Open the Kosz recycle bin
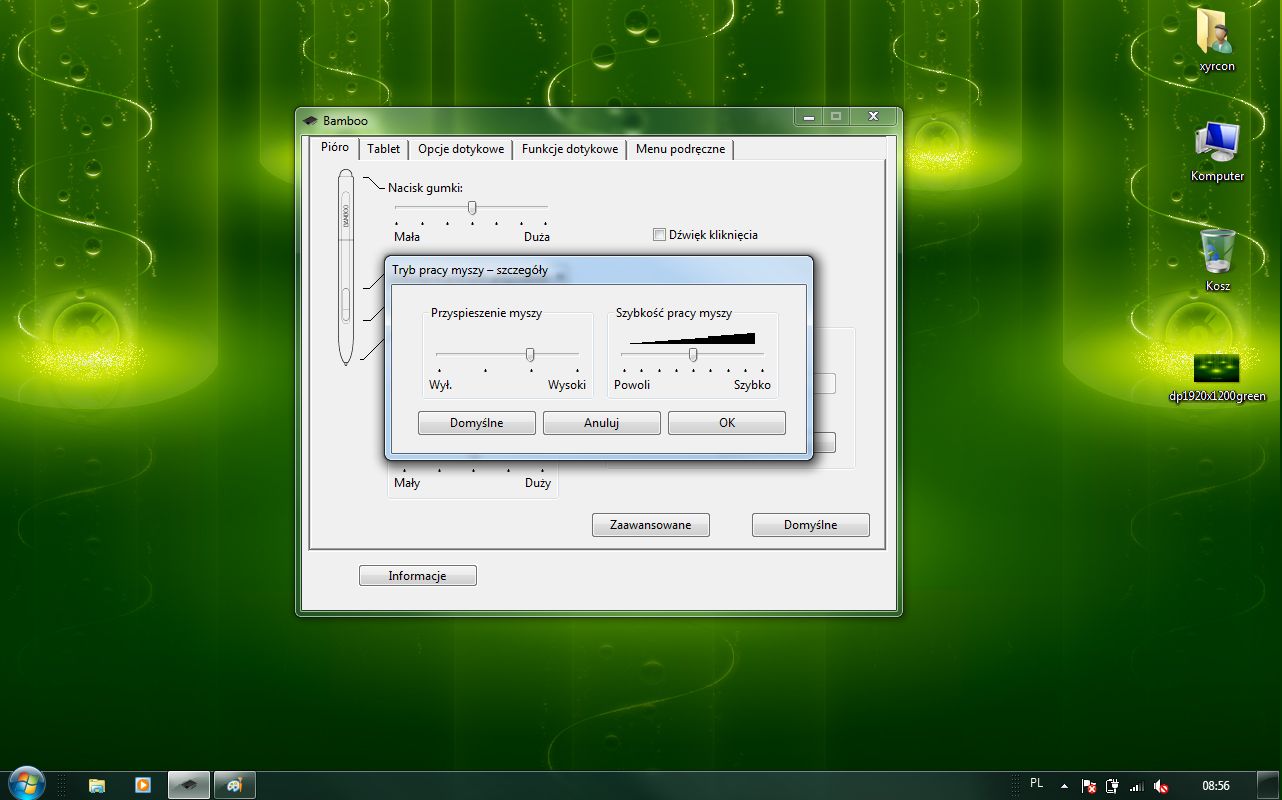Image resolution: width=1282 pixels, height=800 pixels. [1217, 260]
